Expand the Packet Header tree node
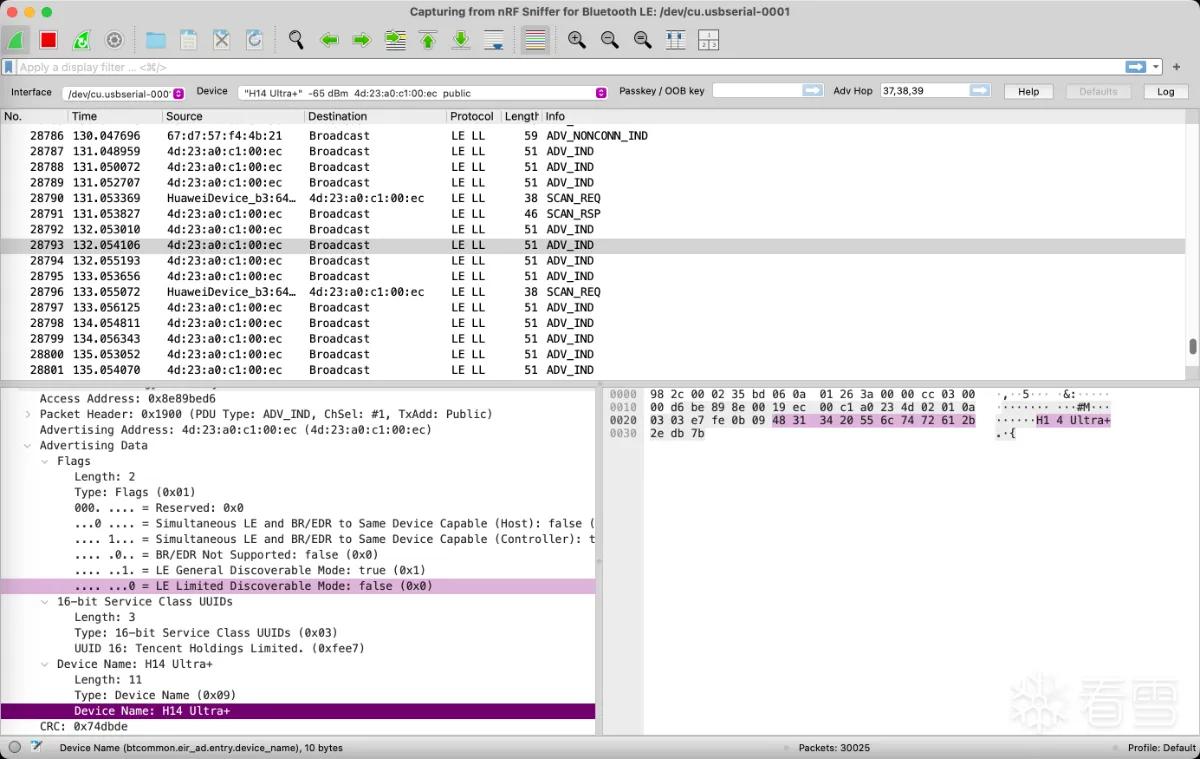 pyautogui.click(x=28, y=414)
